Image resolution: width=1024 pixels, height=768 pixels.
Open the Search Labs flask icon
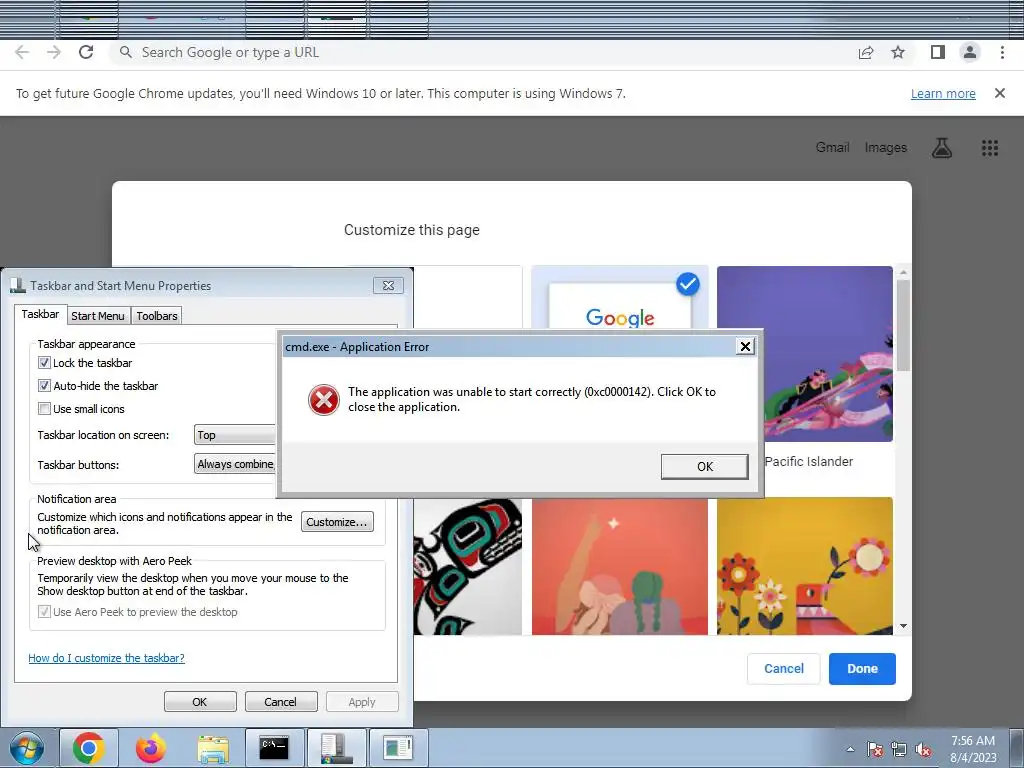pos(941,148)
